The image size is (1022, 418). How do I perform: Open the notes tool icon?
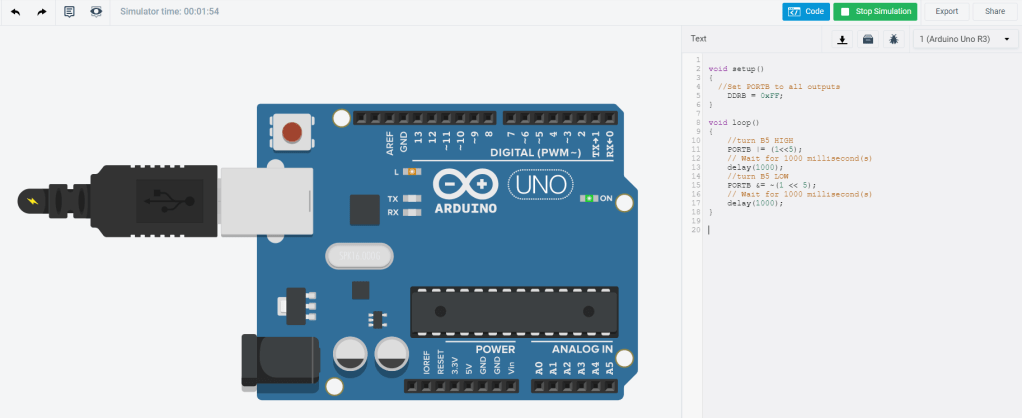pyautogui.click(x=69, y=12)
